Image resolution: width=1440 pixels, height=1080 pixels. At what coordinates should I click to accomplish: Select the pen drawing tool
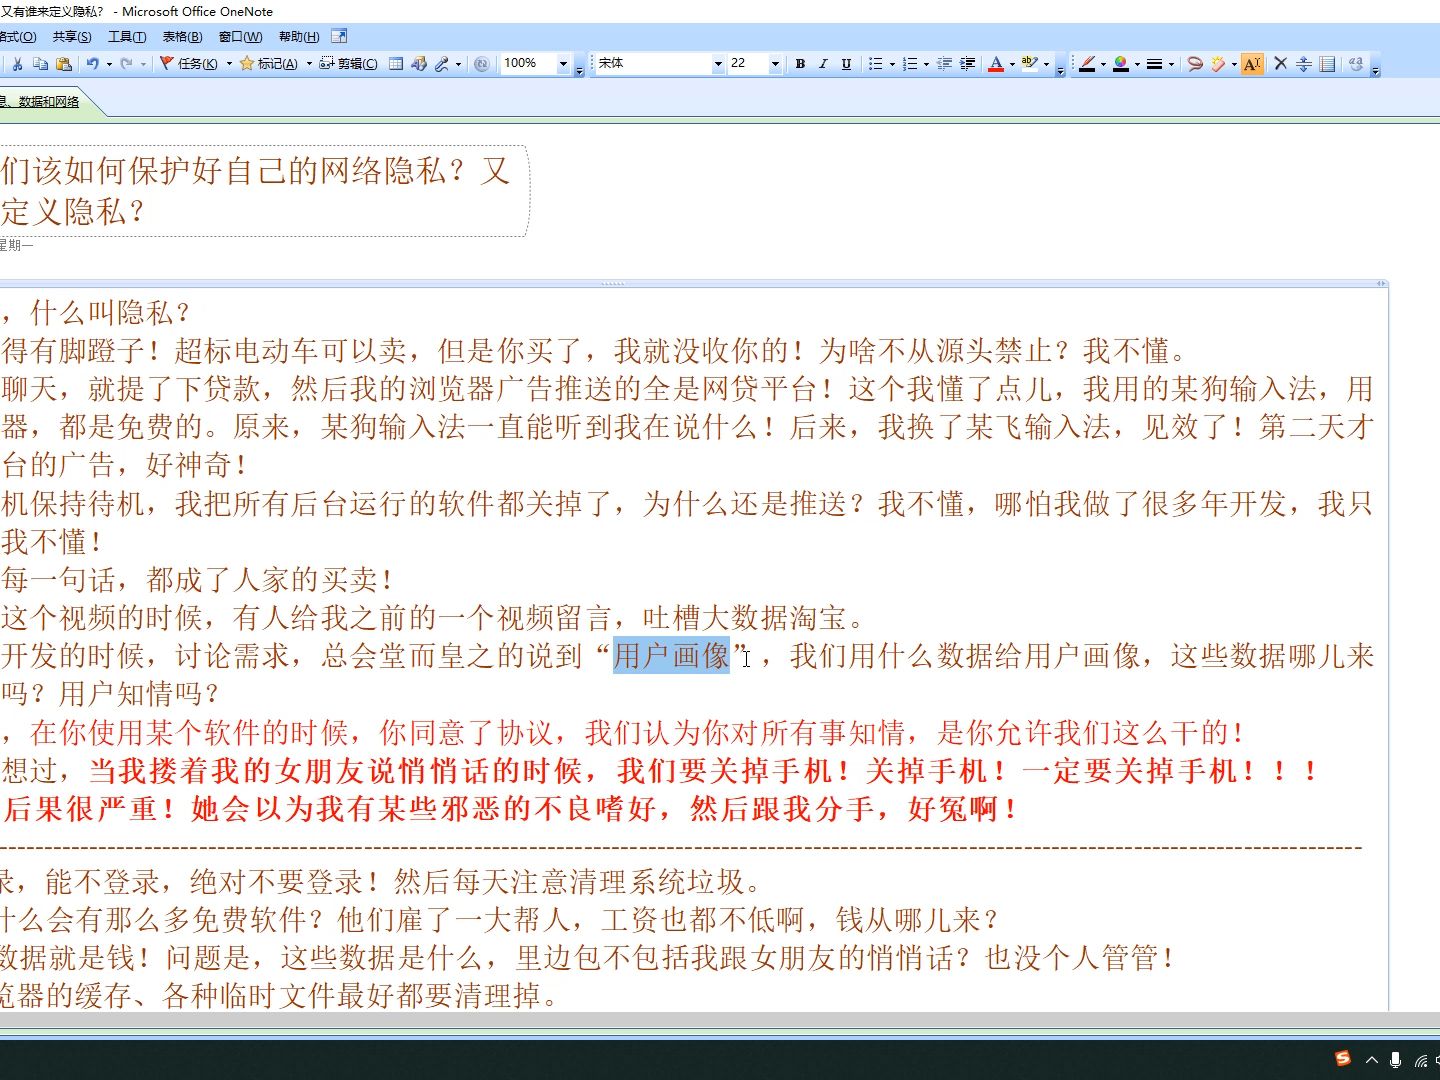tap(1087, 63)
